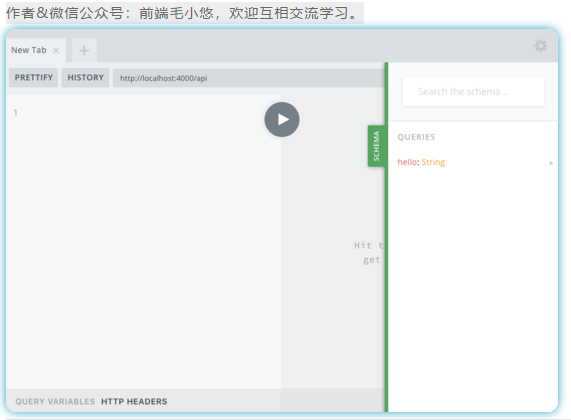Viewport: 571px width, 420px height.
Task: Select the New Tab tab
Action: point(36,50)
